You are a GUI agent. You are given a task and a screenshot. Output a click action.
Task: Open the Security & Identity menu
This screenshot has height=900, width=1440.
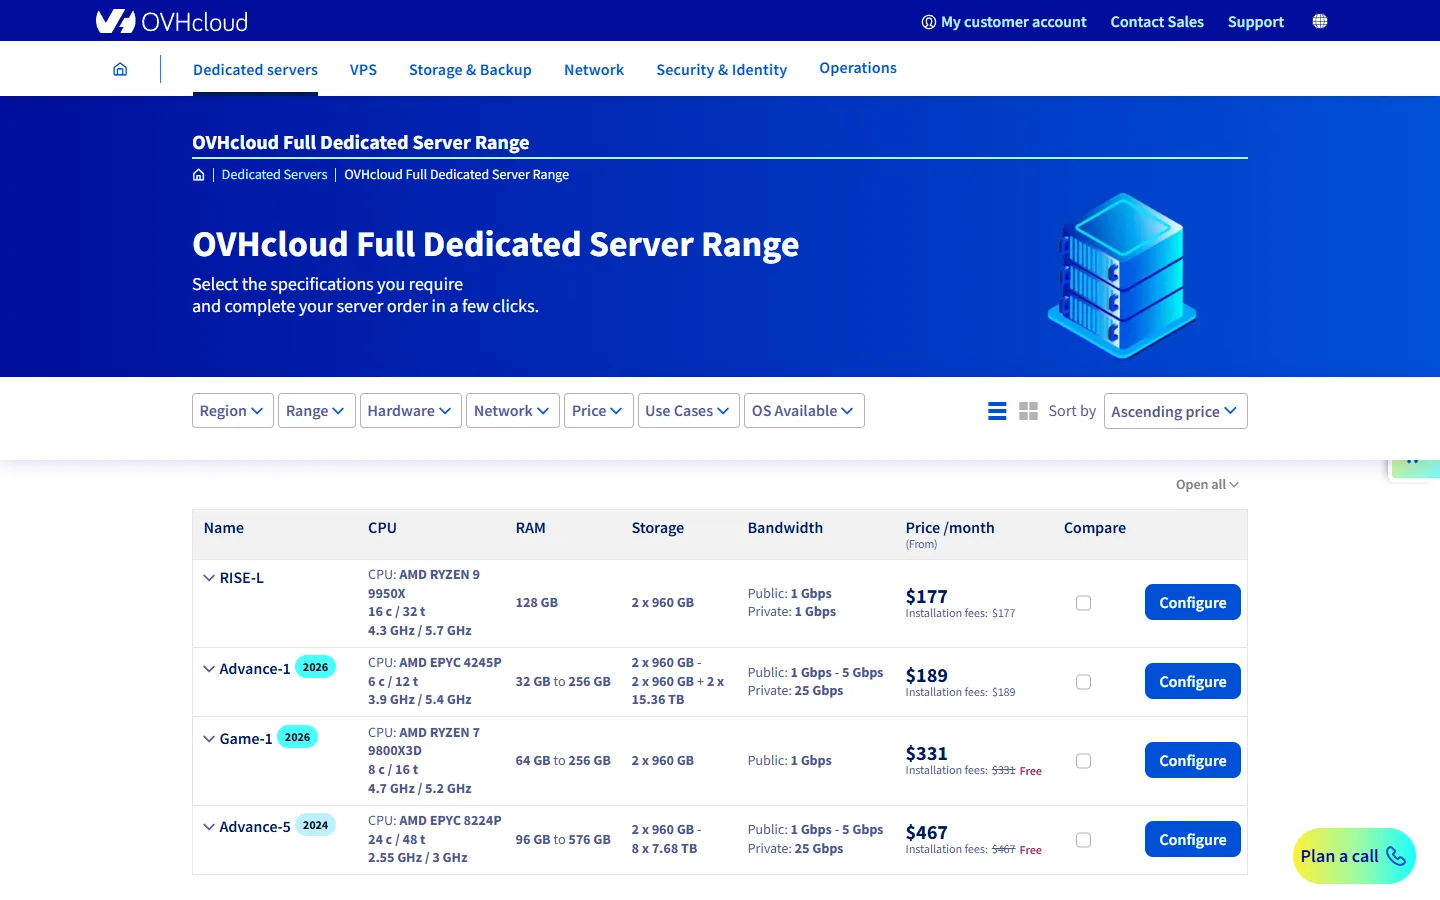(x=721, y=70)
